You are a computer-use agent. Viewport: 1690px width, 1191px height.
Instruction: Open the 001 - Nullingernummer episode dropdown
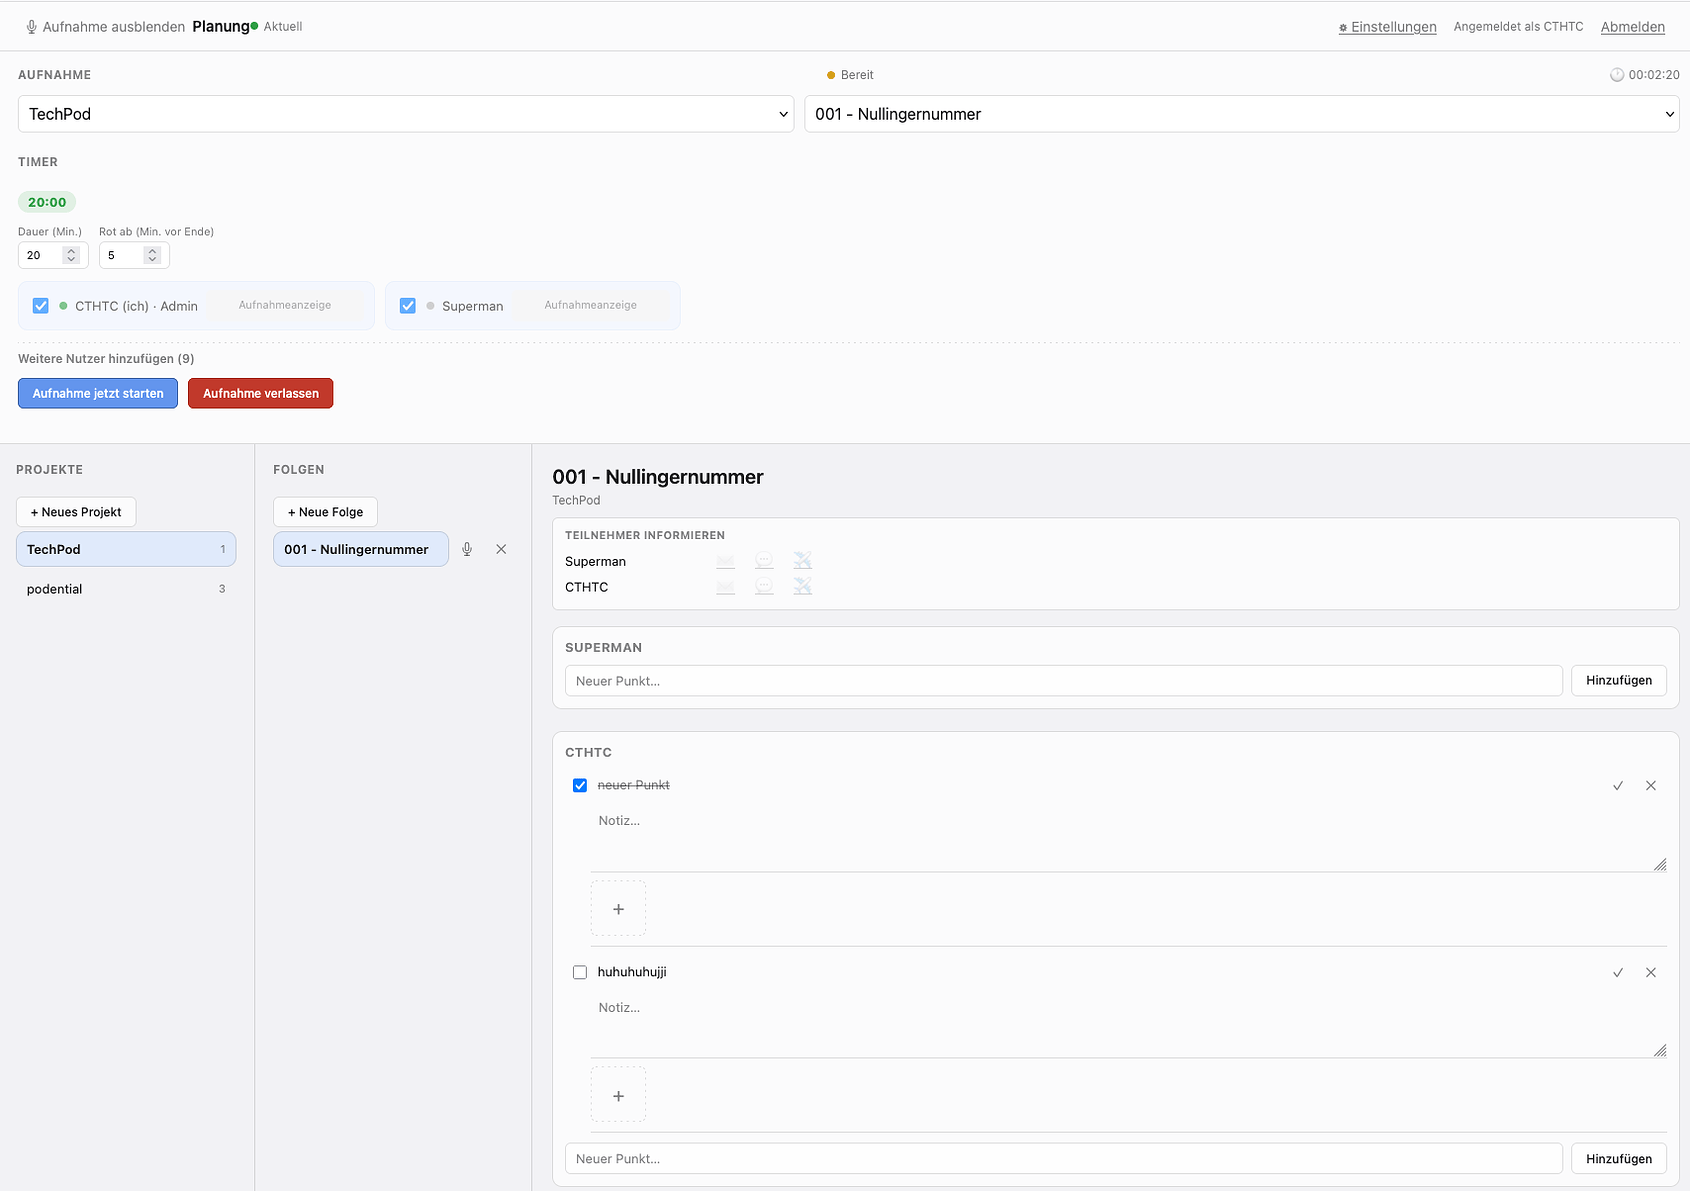1242,114
